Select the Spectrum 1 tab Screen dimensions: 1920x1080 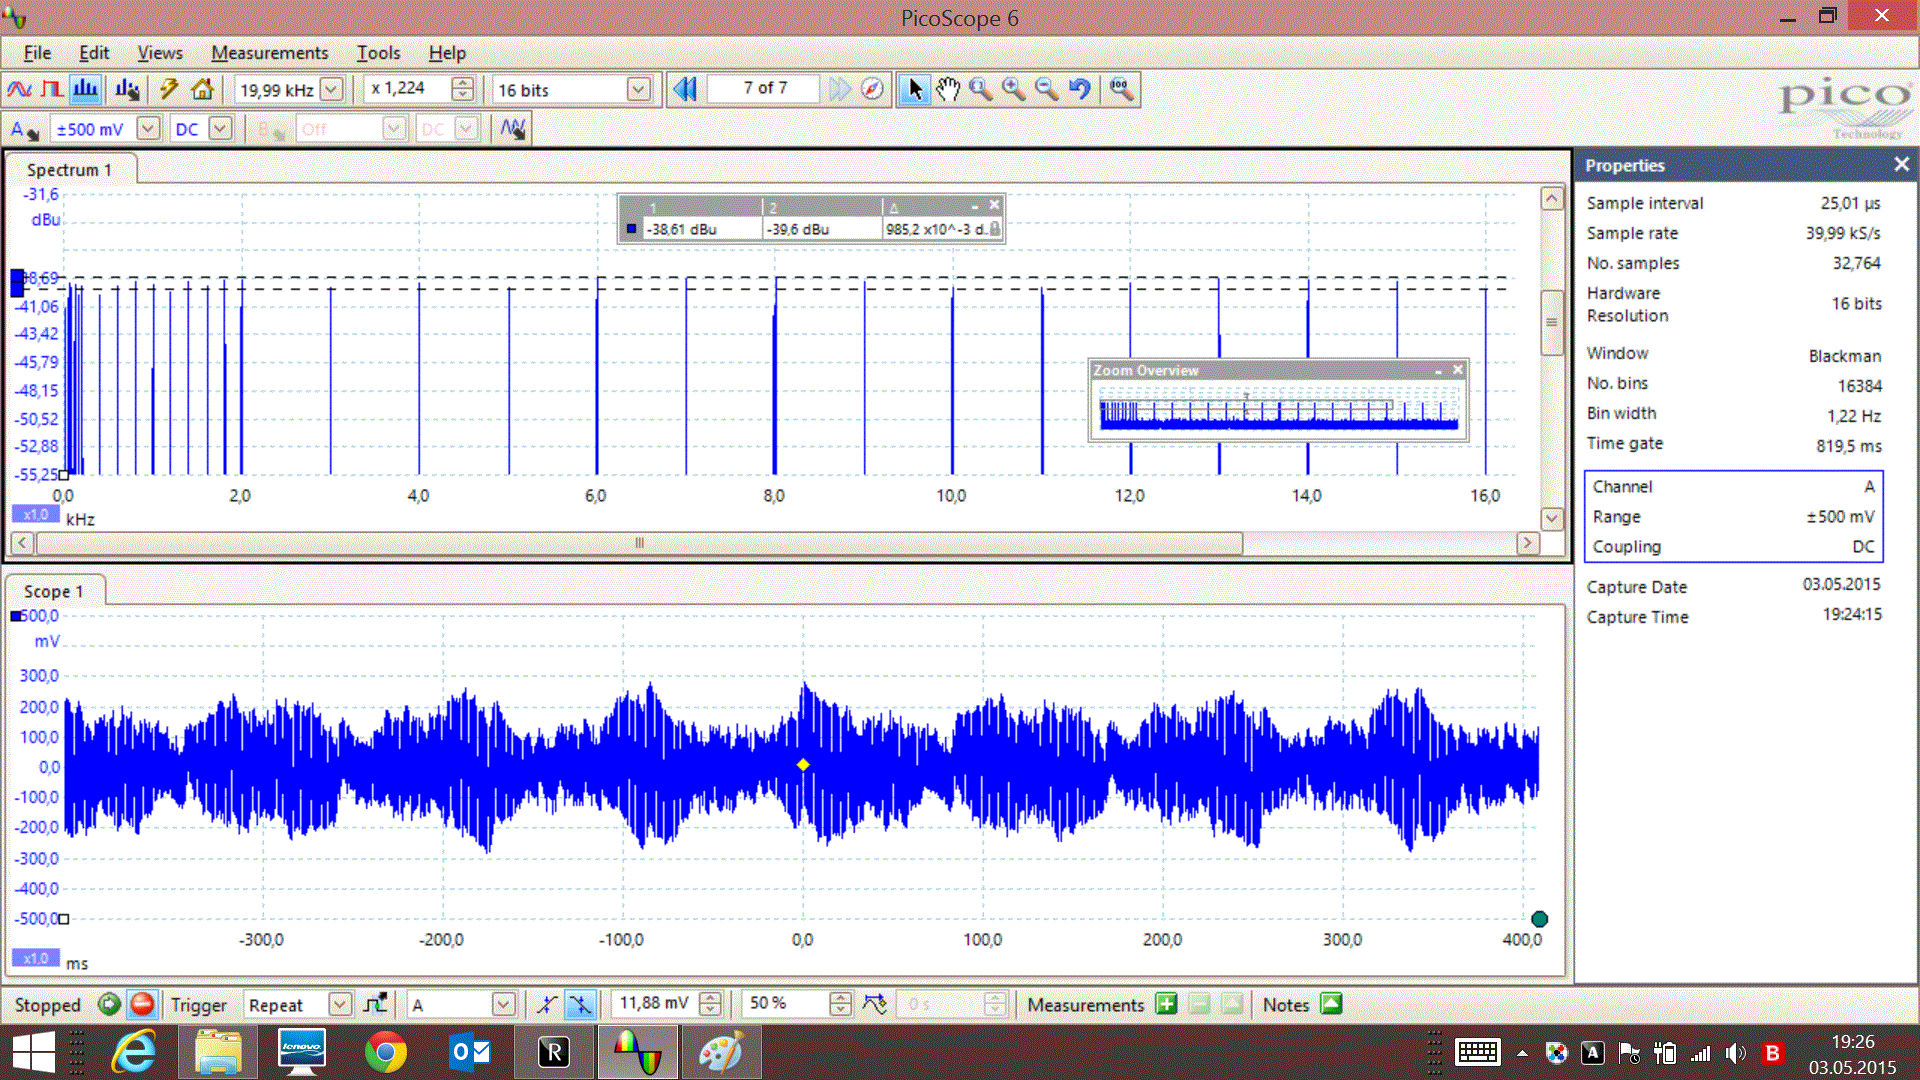click(70, 169)
